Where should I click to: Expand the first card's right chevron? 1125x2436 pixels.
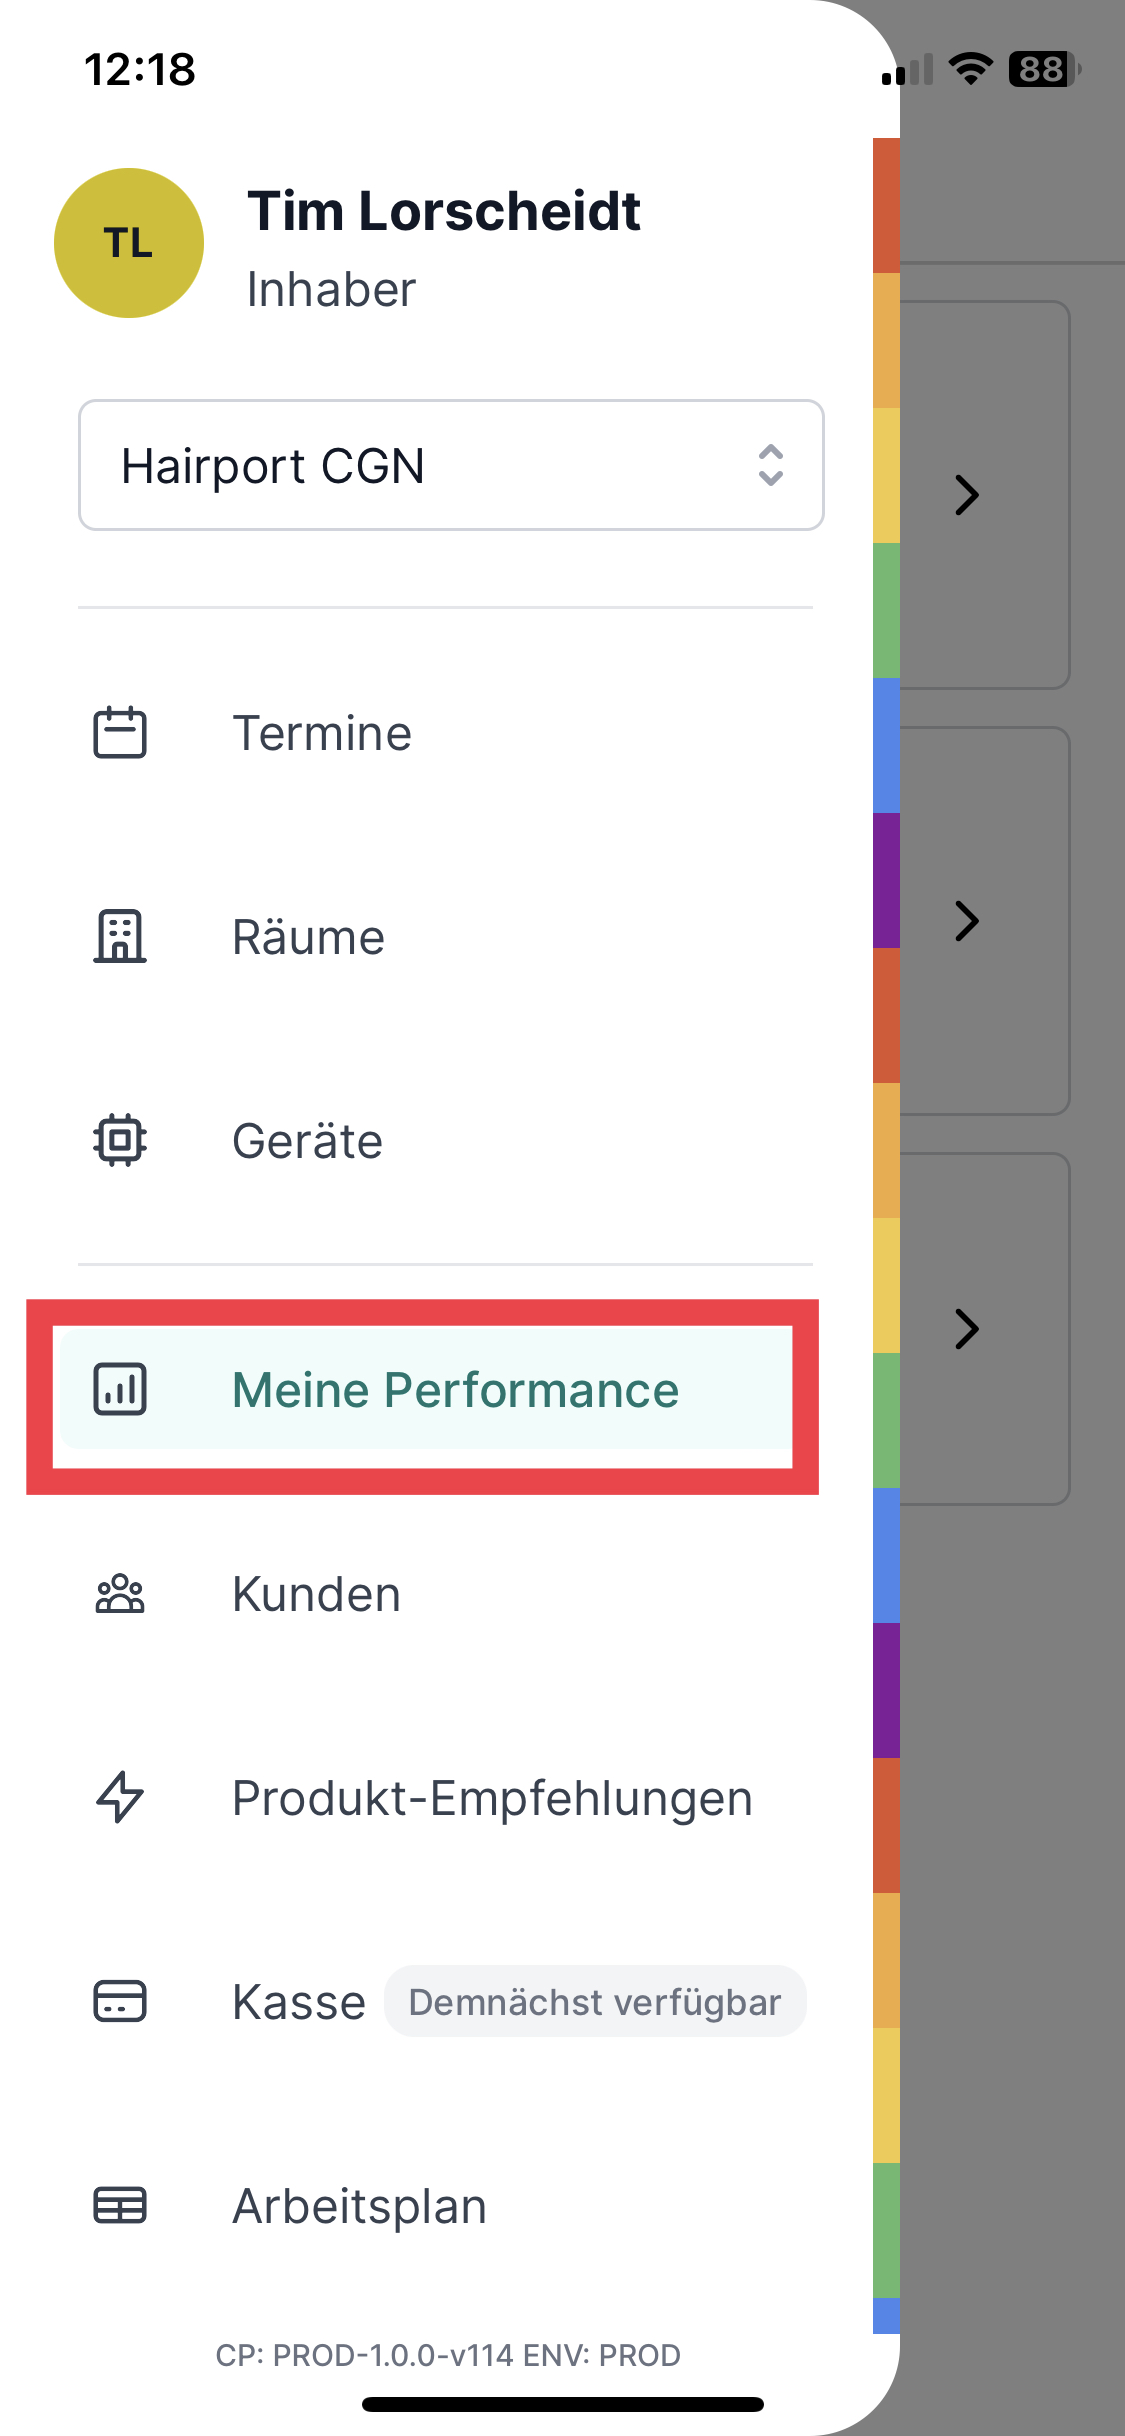point(966,494)
